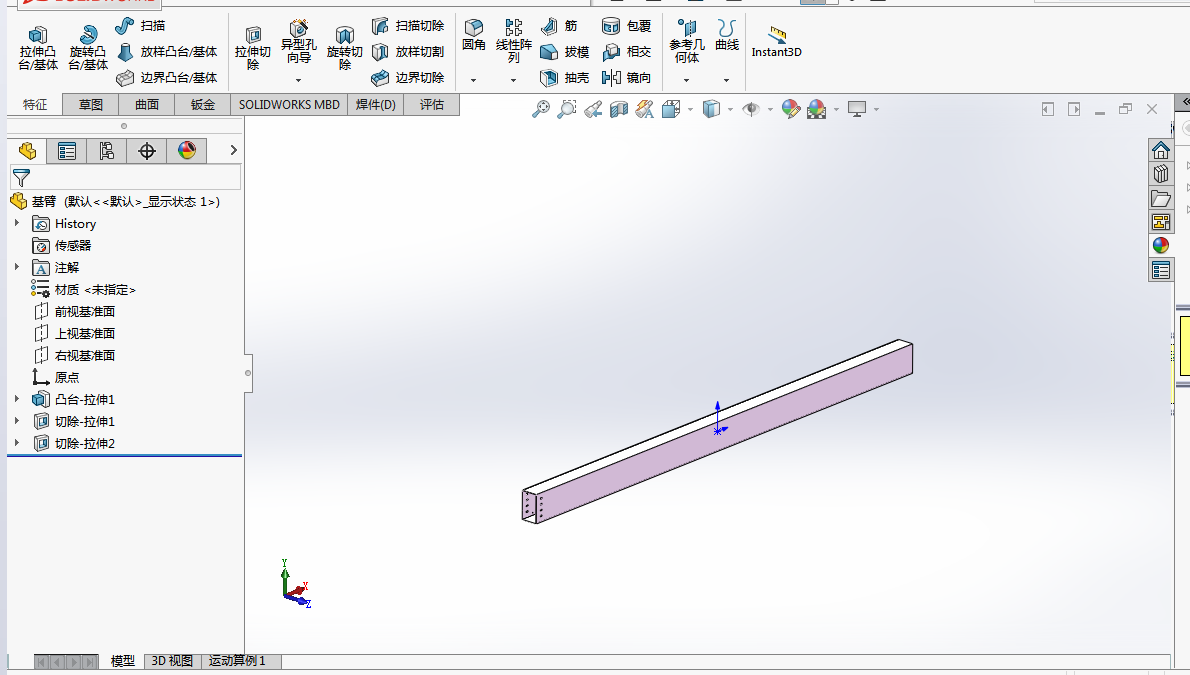Image resolution: width=1190 pixels, height=675 pixels.
Task: Open the DisplayManager color ball tab
Action: click(x=187, y=151)
